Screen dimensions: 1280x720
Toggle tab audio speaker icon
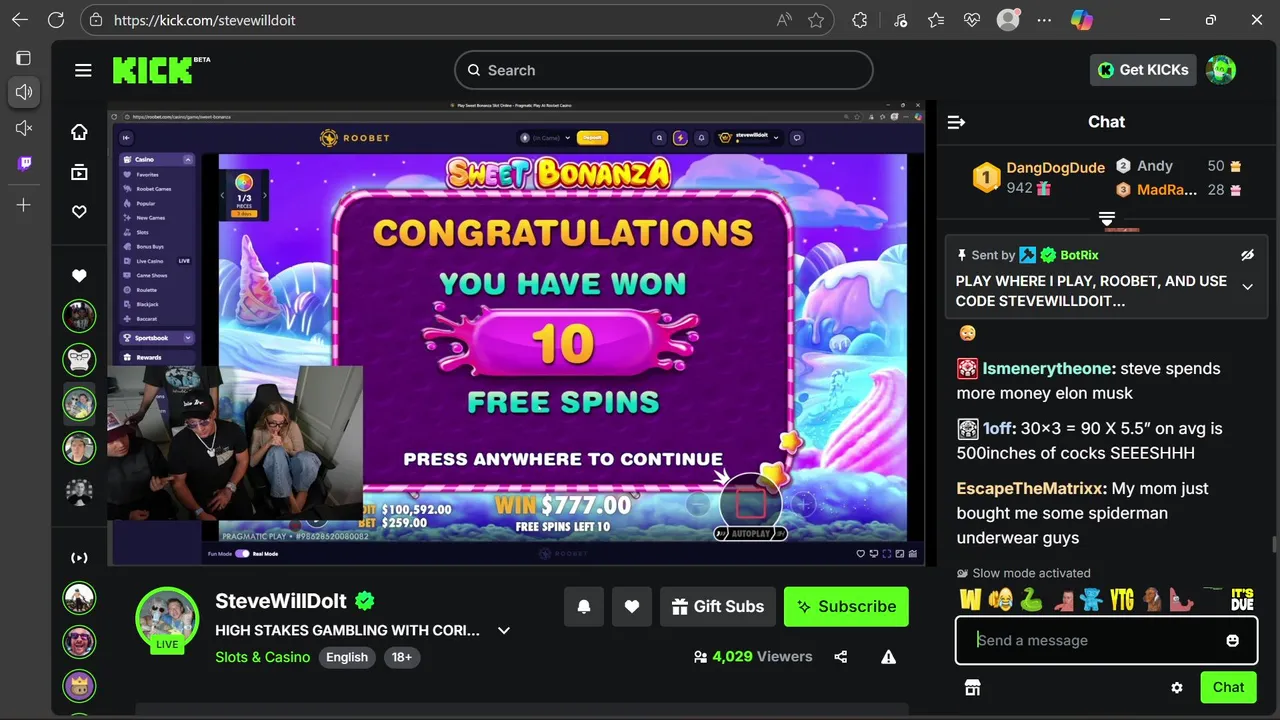24,92
